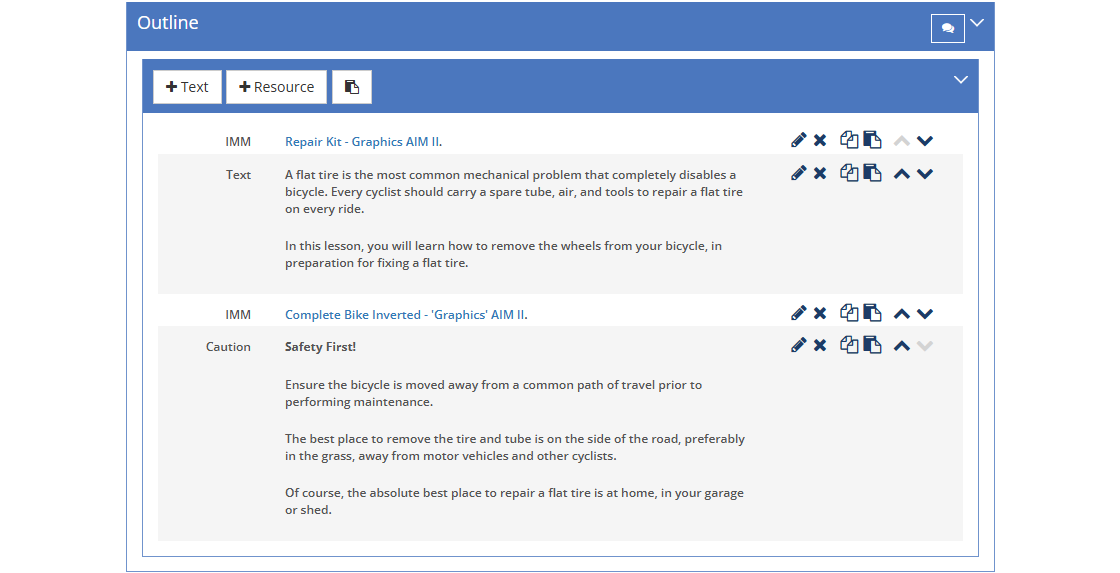The image size is (1120, 573).
Task: Copy the Caution Safety First row
Action: click(x=849, y=344)
